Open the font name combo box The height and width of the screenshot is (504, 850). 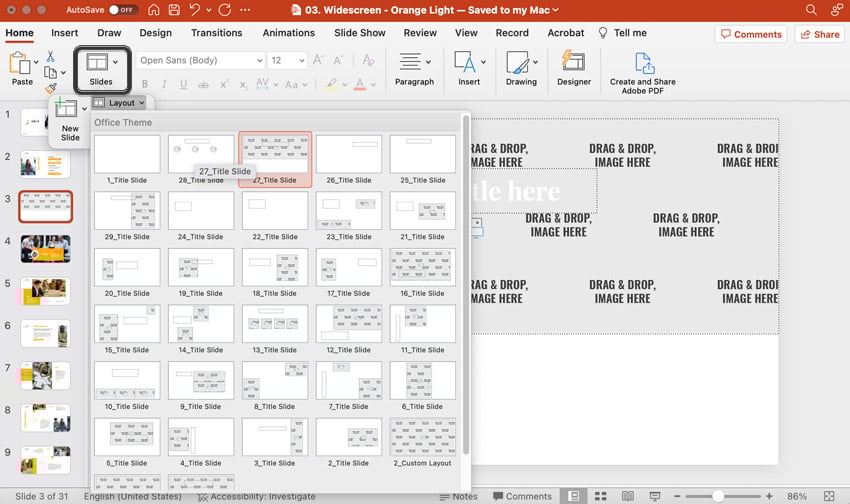[199, 61]
